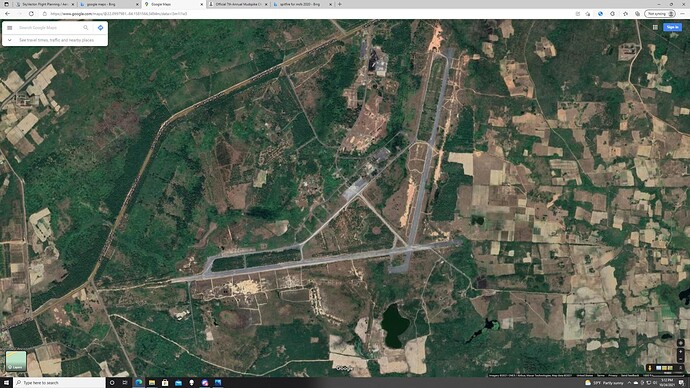Screen dimensions: 690x388
Task: Click the Search Google Maps field
Action: click(48, 28)
